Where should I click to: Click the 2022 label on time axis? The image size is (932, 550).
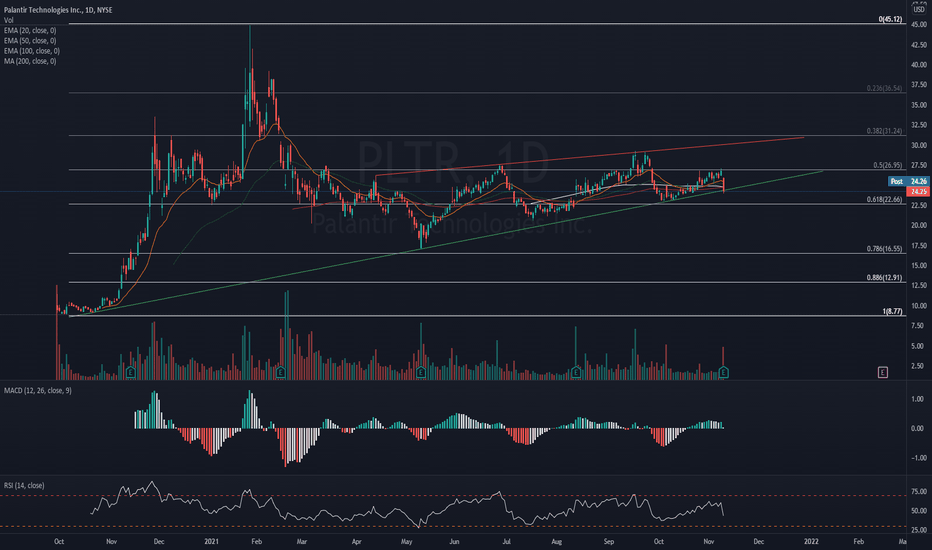811,542
